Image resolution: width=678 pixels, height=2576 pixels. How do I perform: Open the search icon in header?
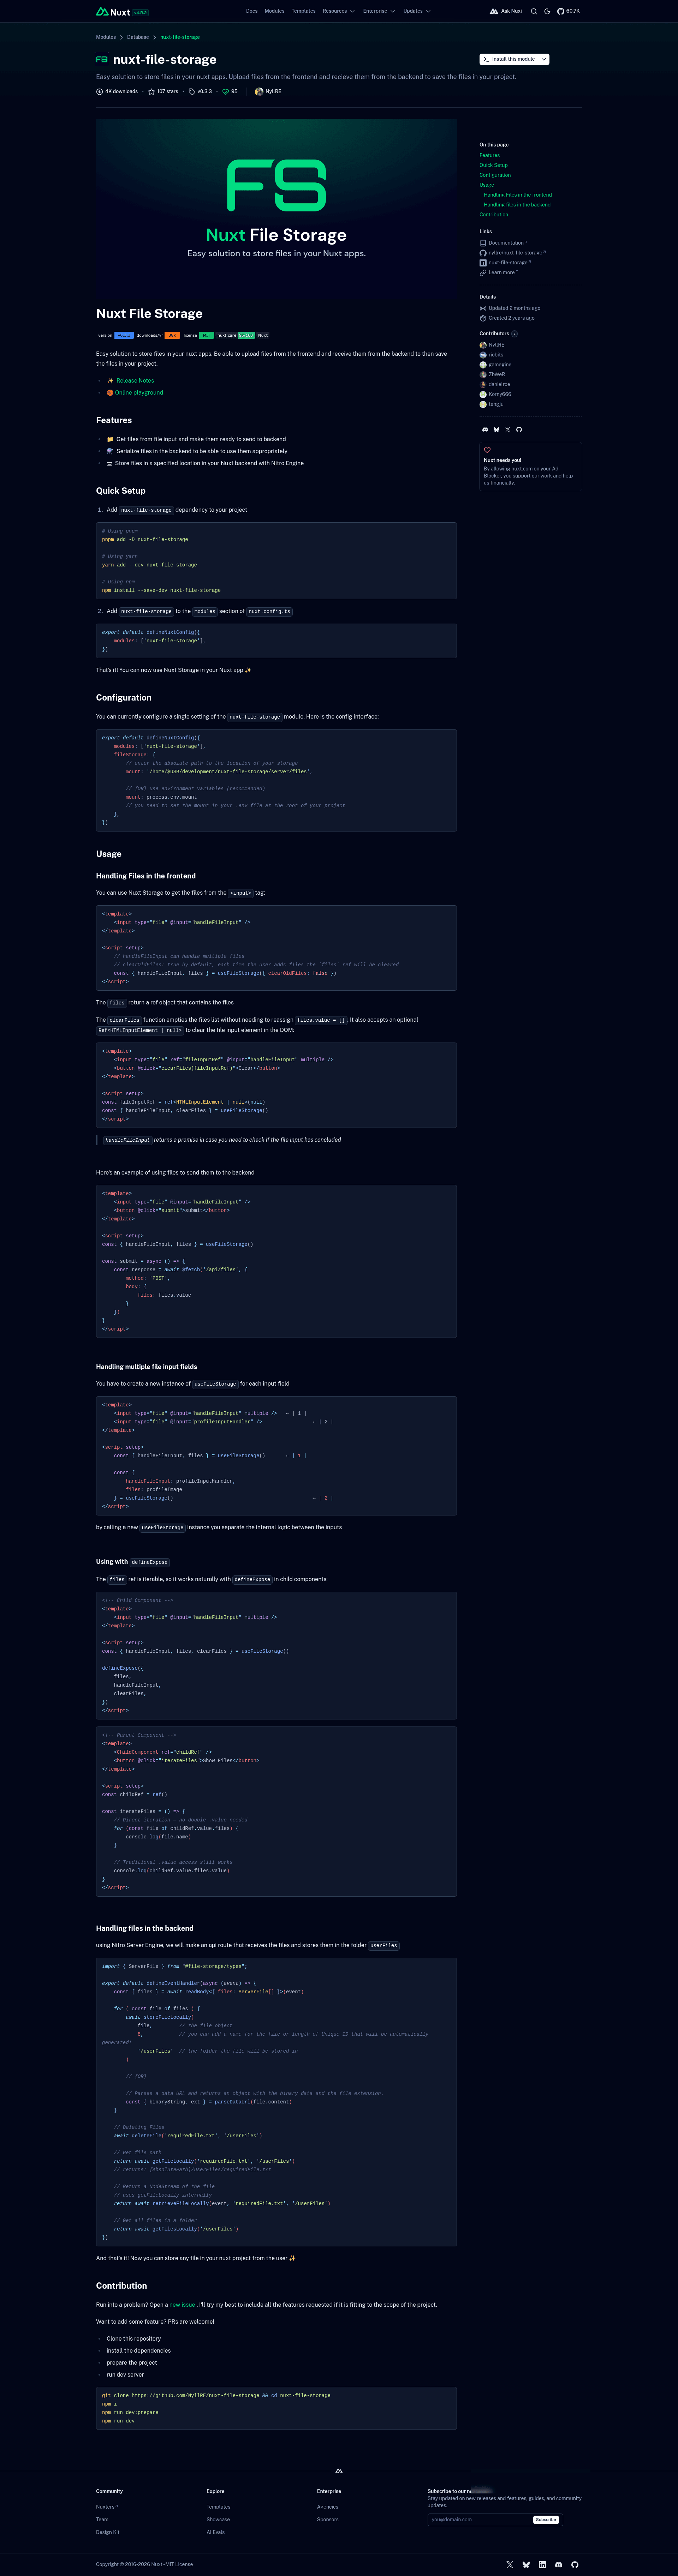point(534,11)
